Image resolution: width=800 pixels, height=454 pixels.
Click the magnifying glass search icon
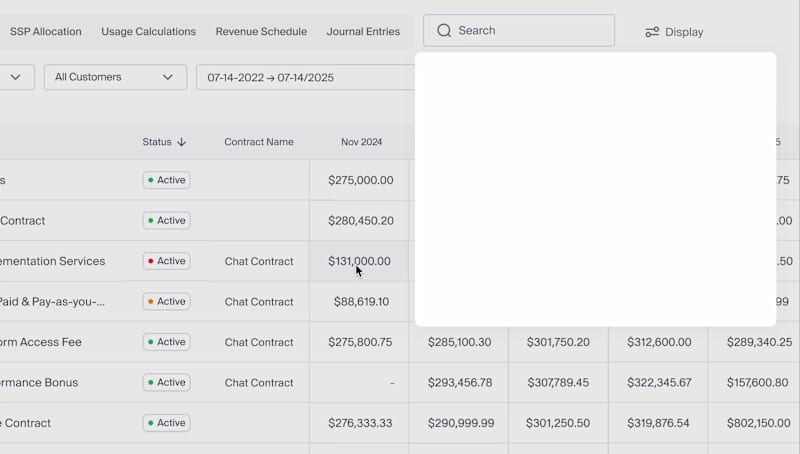444,31
